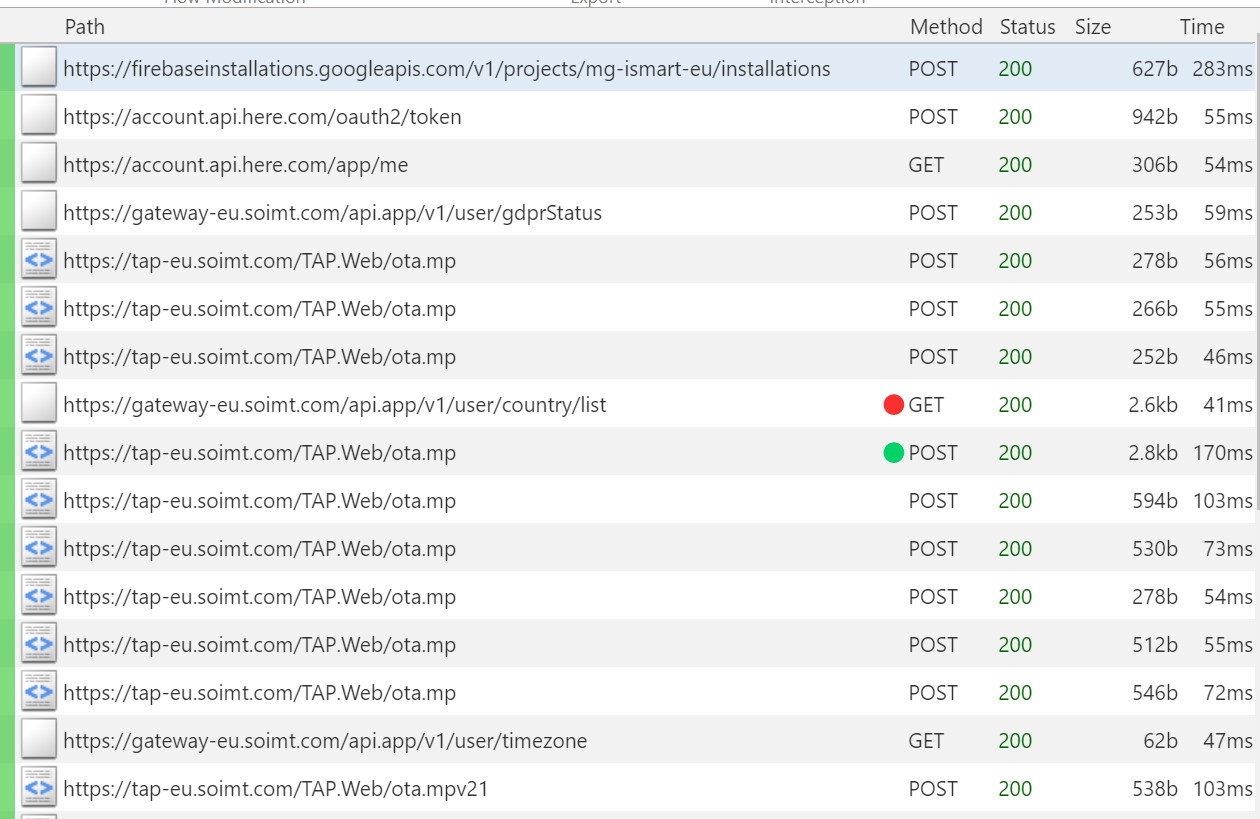This screenshot has width=1260, height=819.
Task: Click the icon beside the account.api.here.com/app/me request
Action: coord(39,164)
